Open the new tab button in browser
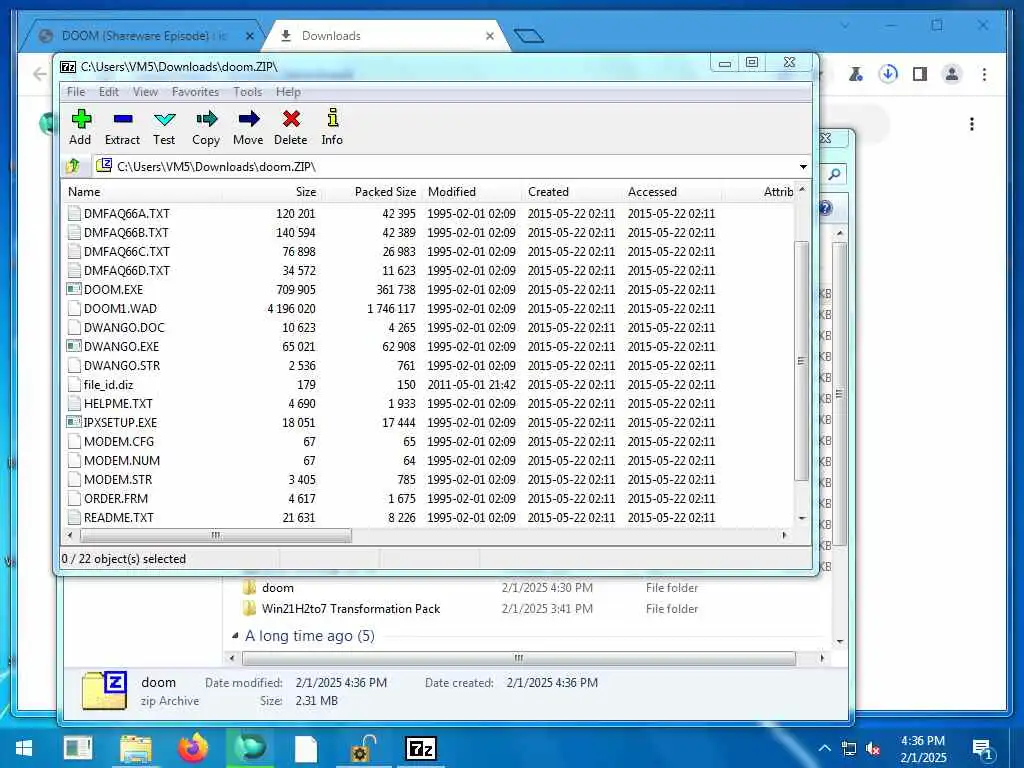The width and height of the screenshot is (1024, 768). click(x=528, y=35)
